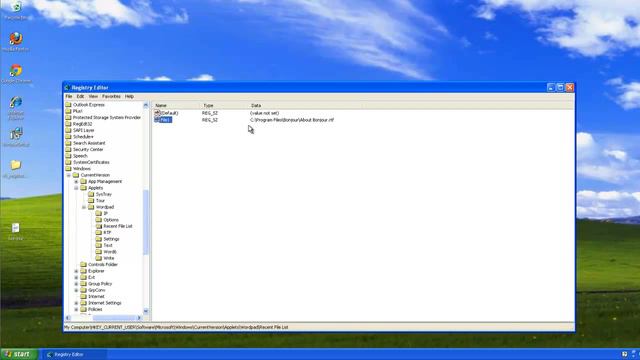640x360 pixels.
Task: Click the Speech key folder icon
Action: click(68, 156)
